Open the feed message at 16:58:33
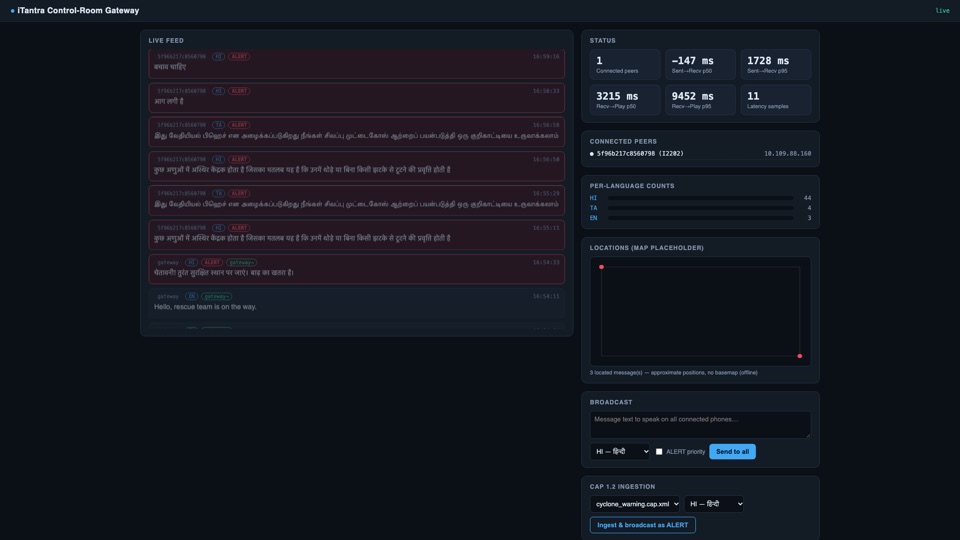 356,97
